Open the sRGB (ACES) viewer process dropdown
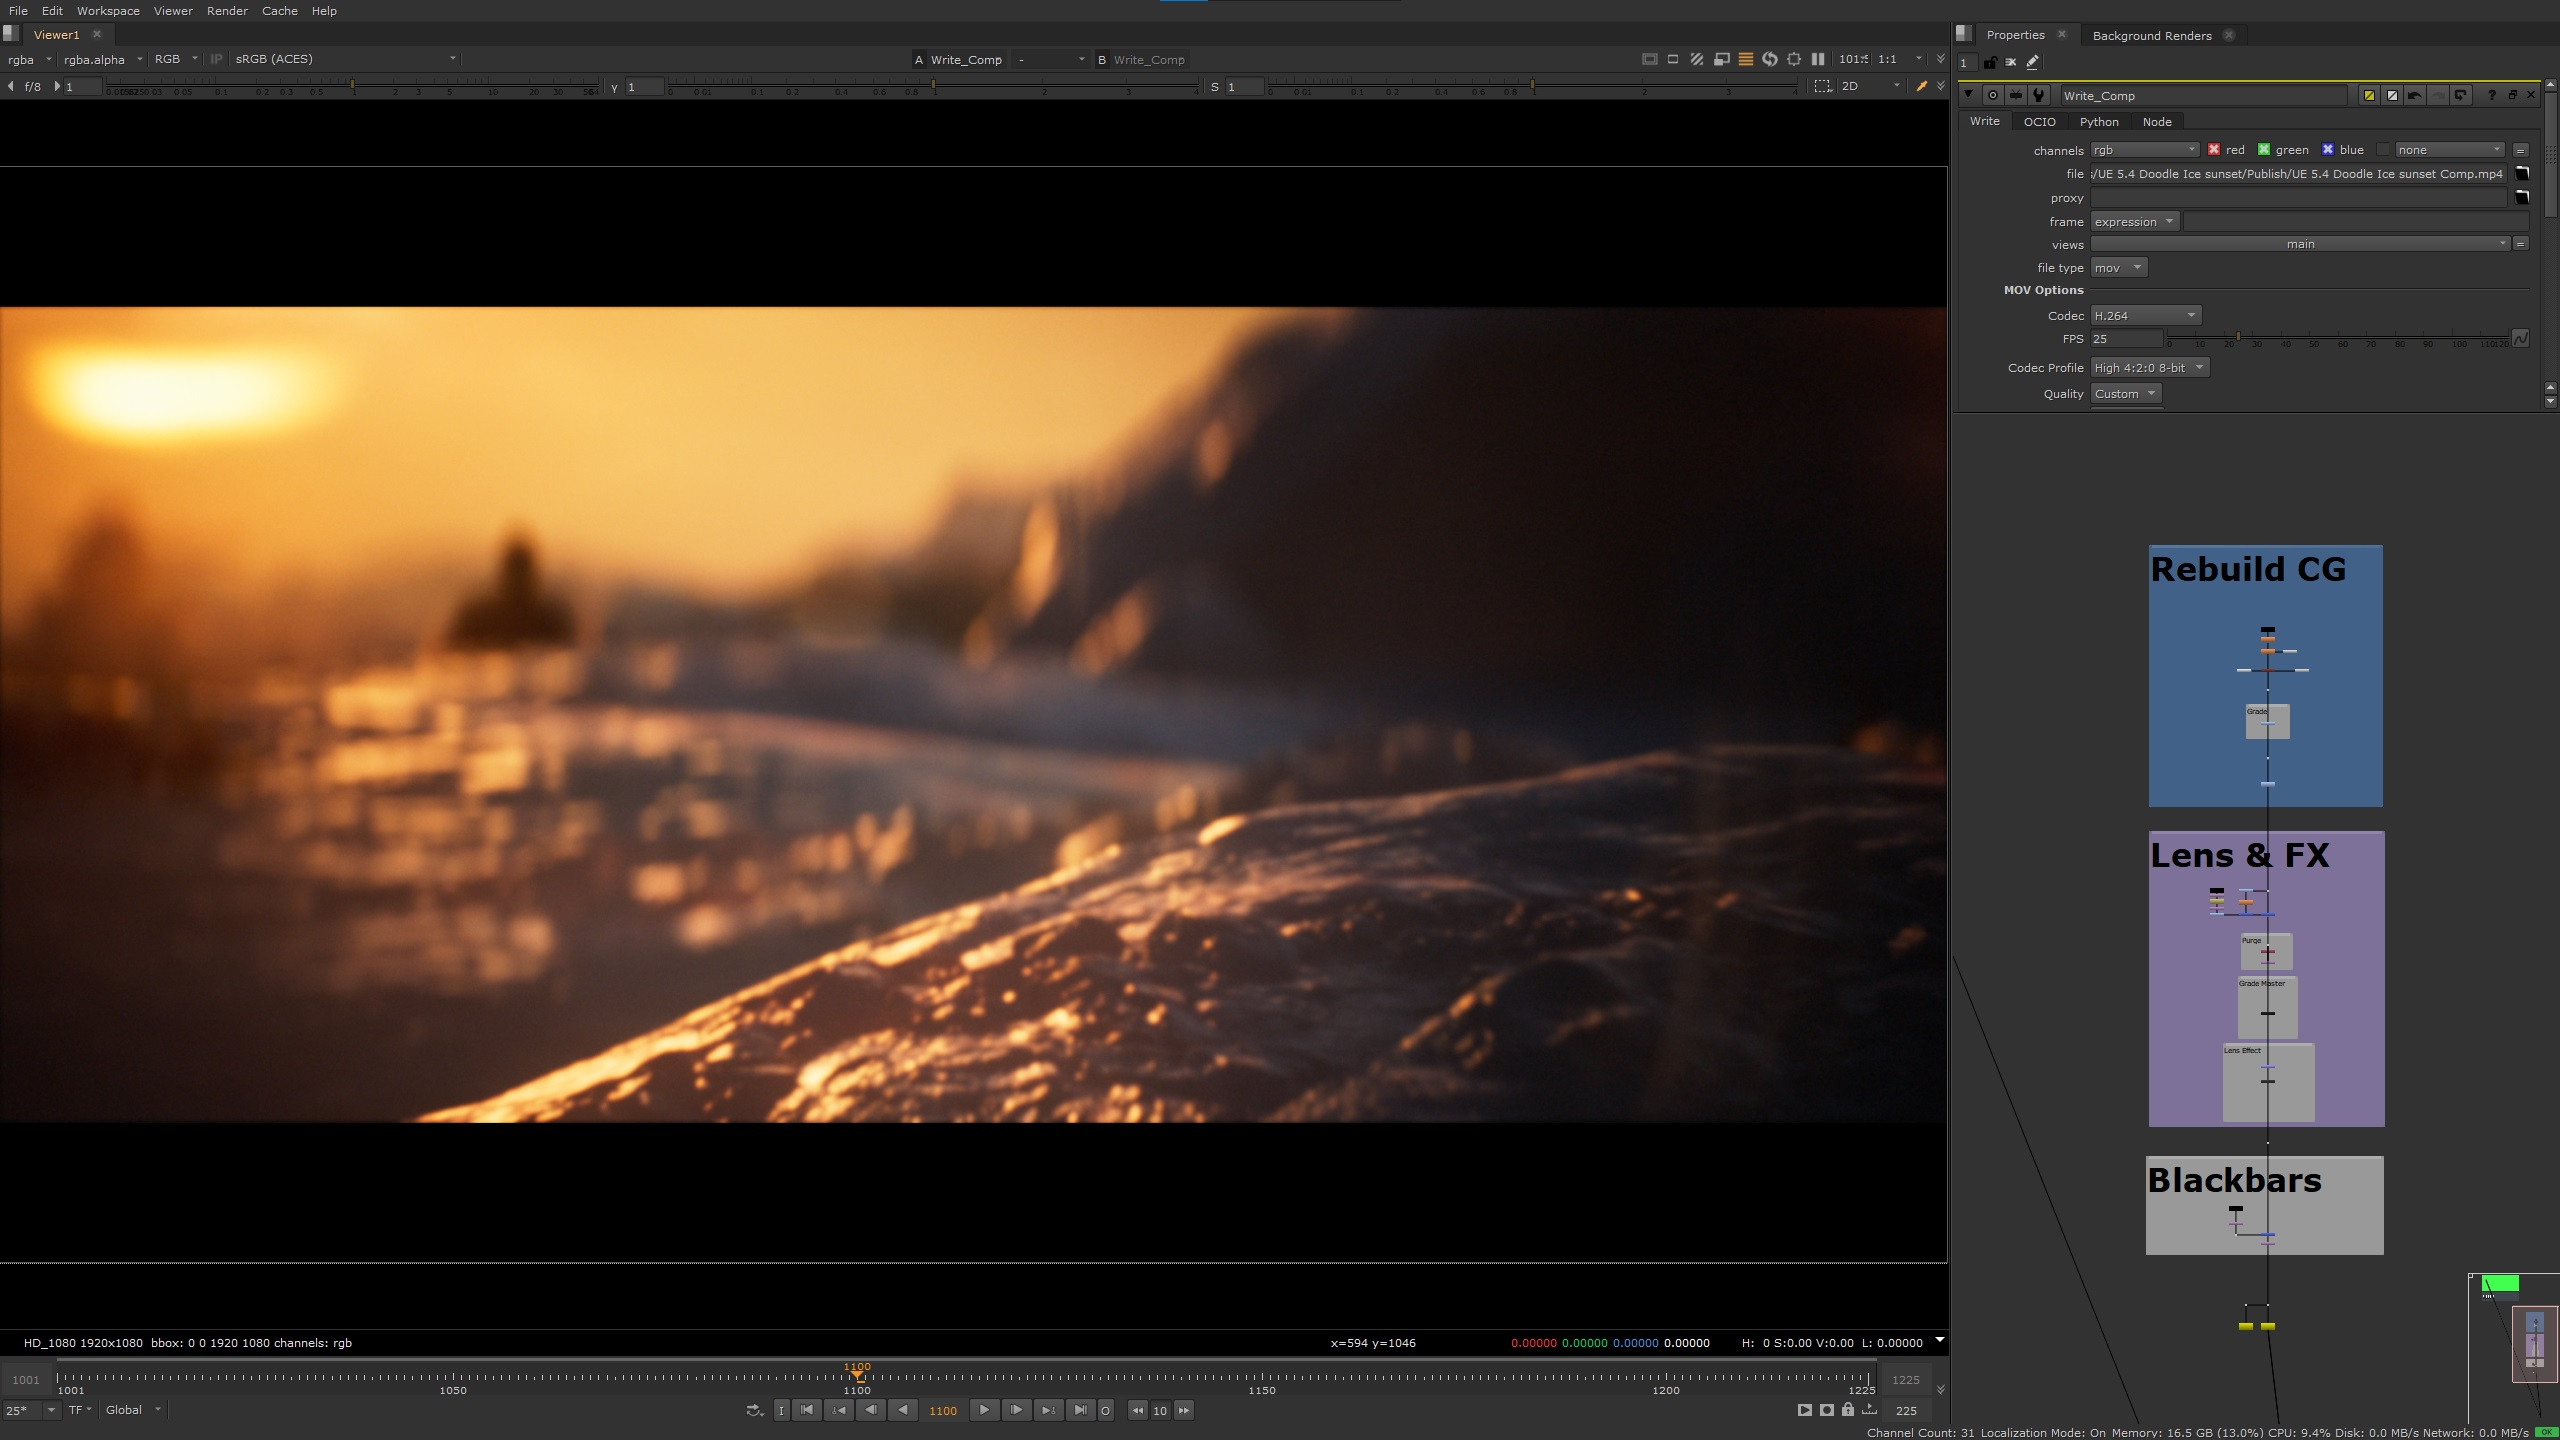2560x1440 pixels. point(345,60)
